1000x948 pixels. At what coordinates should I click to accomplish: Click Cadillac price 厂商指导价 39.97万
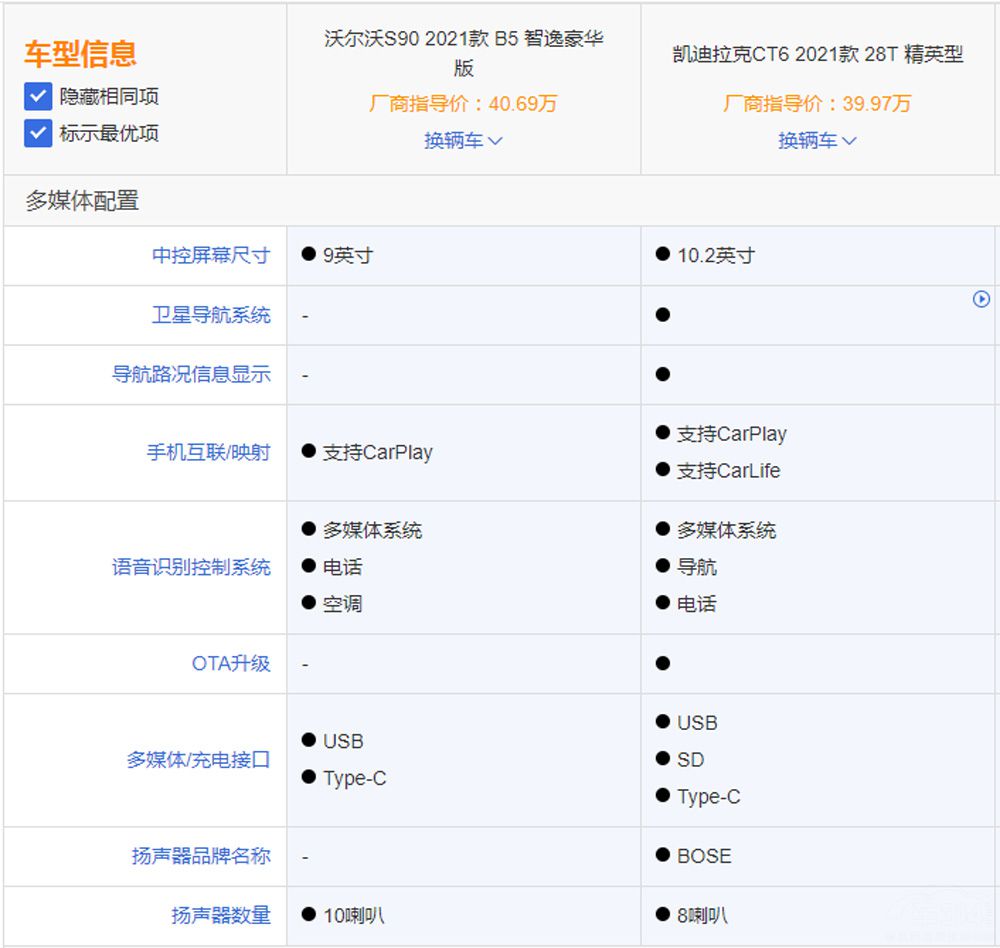click(817, 104)
